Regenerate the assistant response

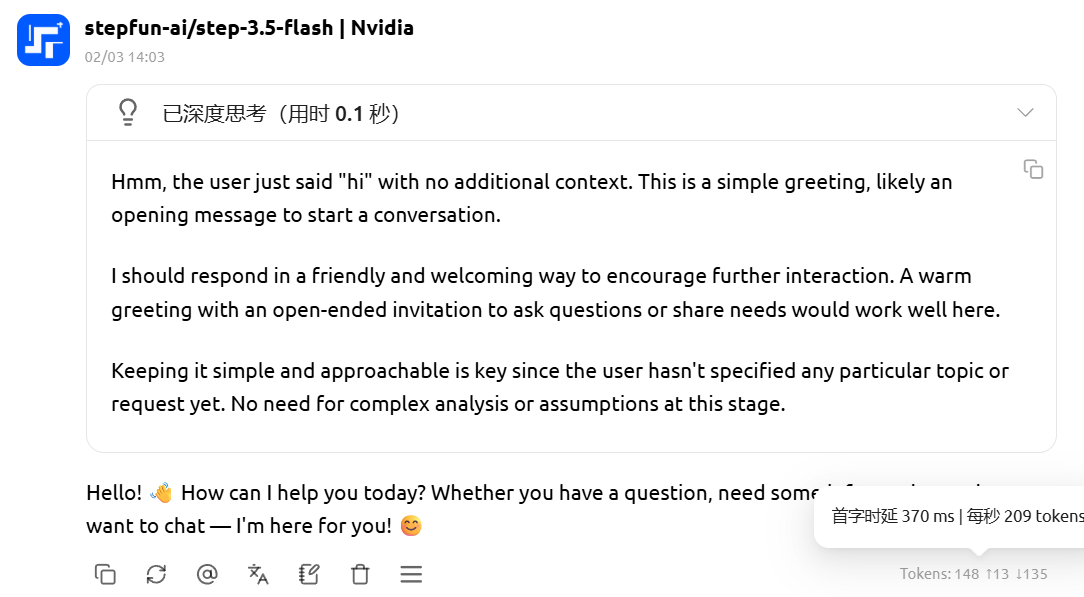coord(156,574)
